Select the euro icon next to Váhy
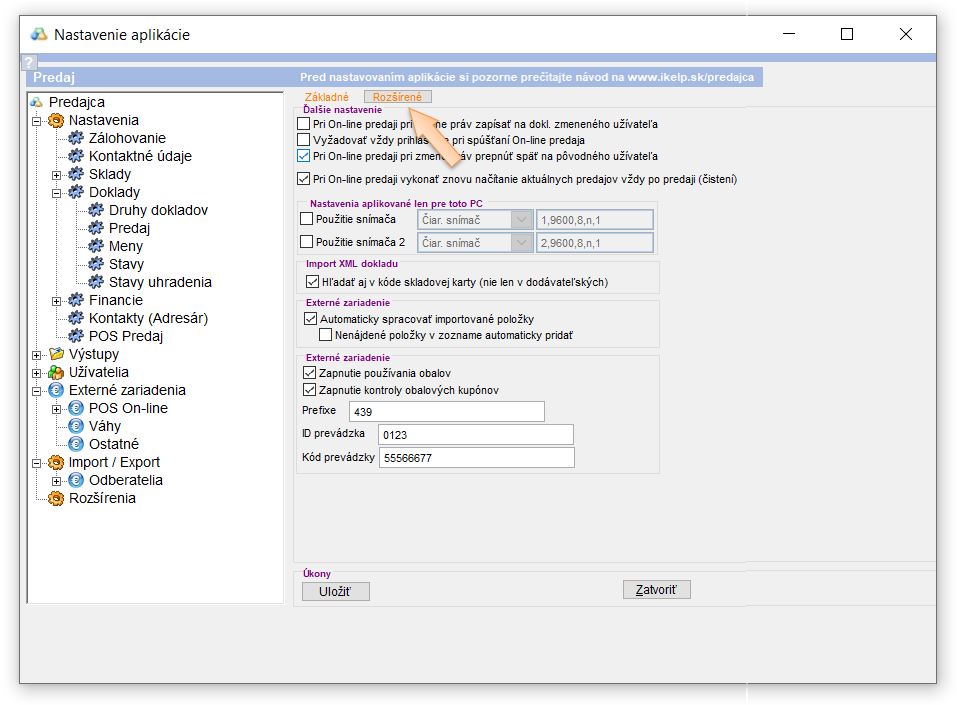The image size is (957, 705). [76, 426]
